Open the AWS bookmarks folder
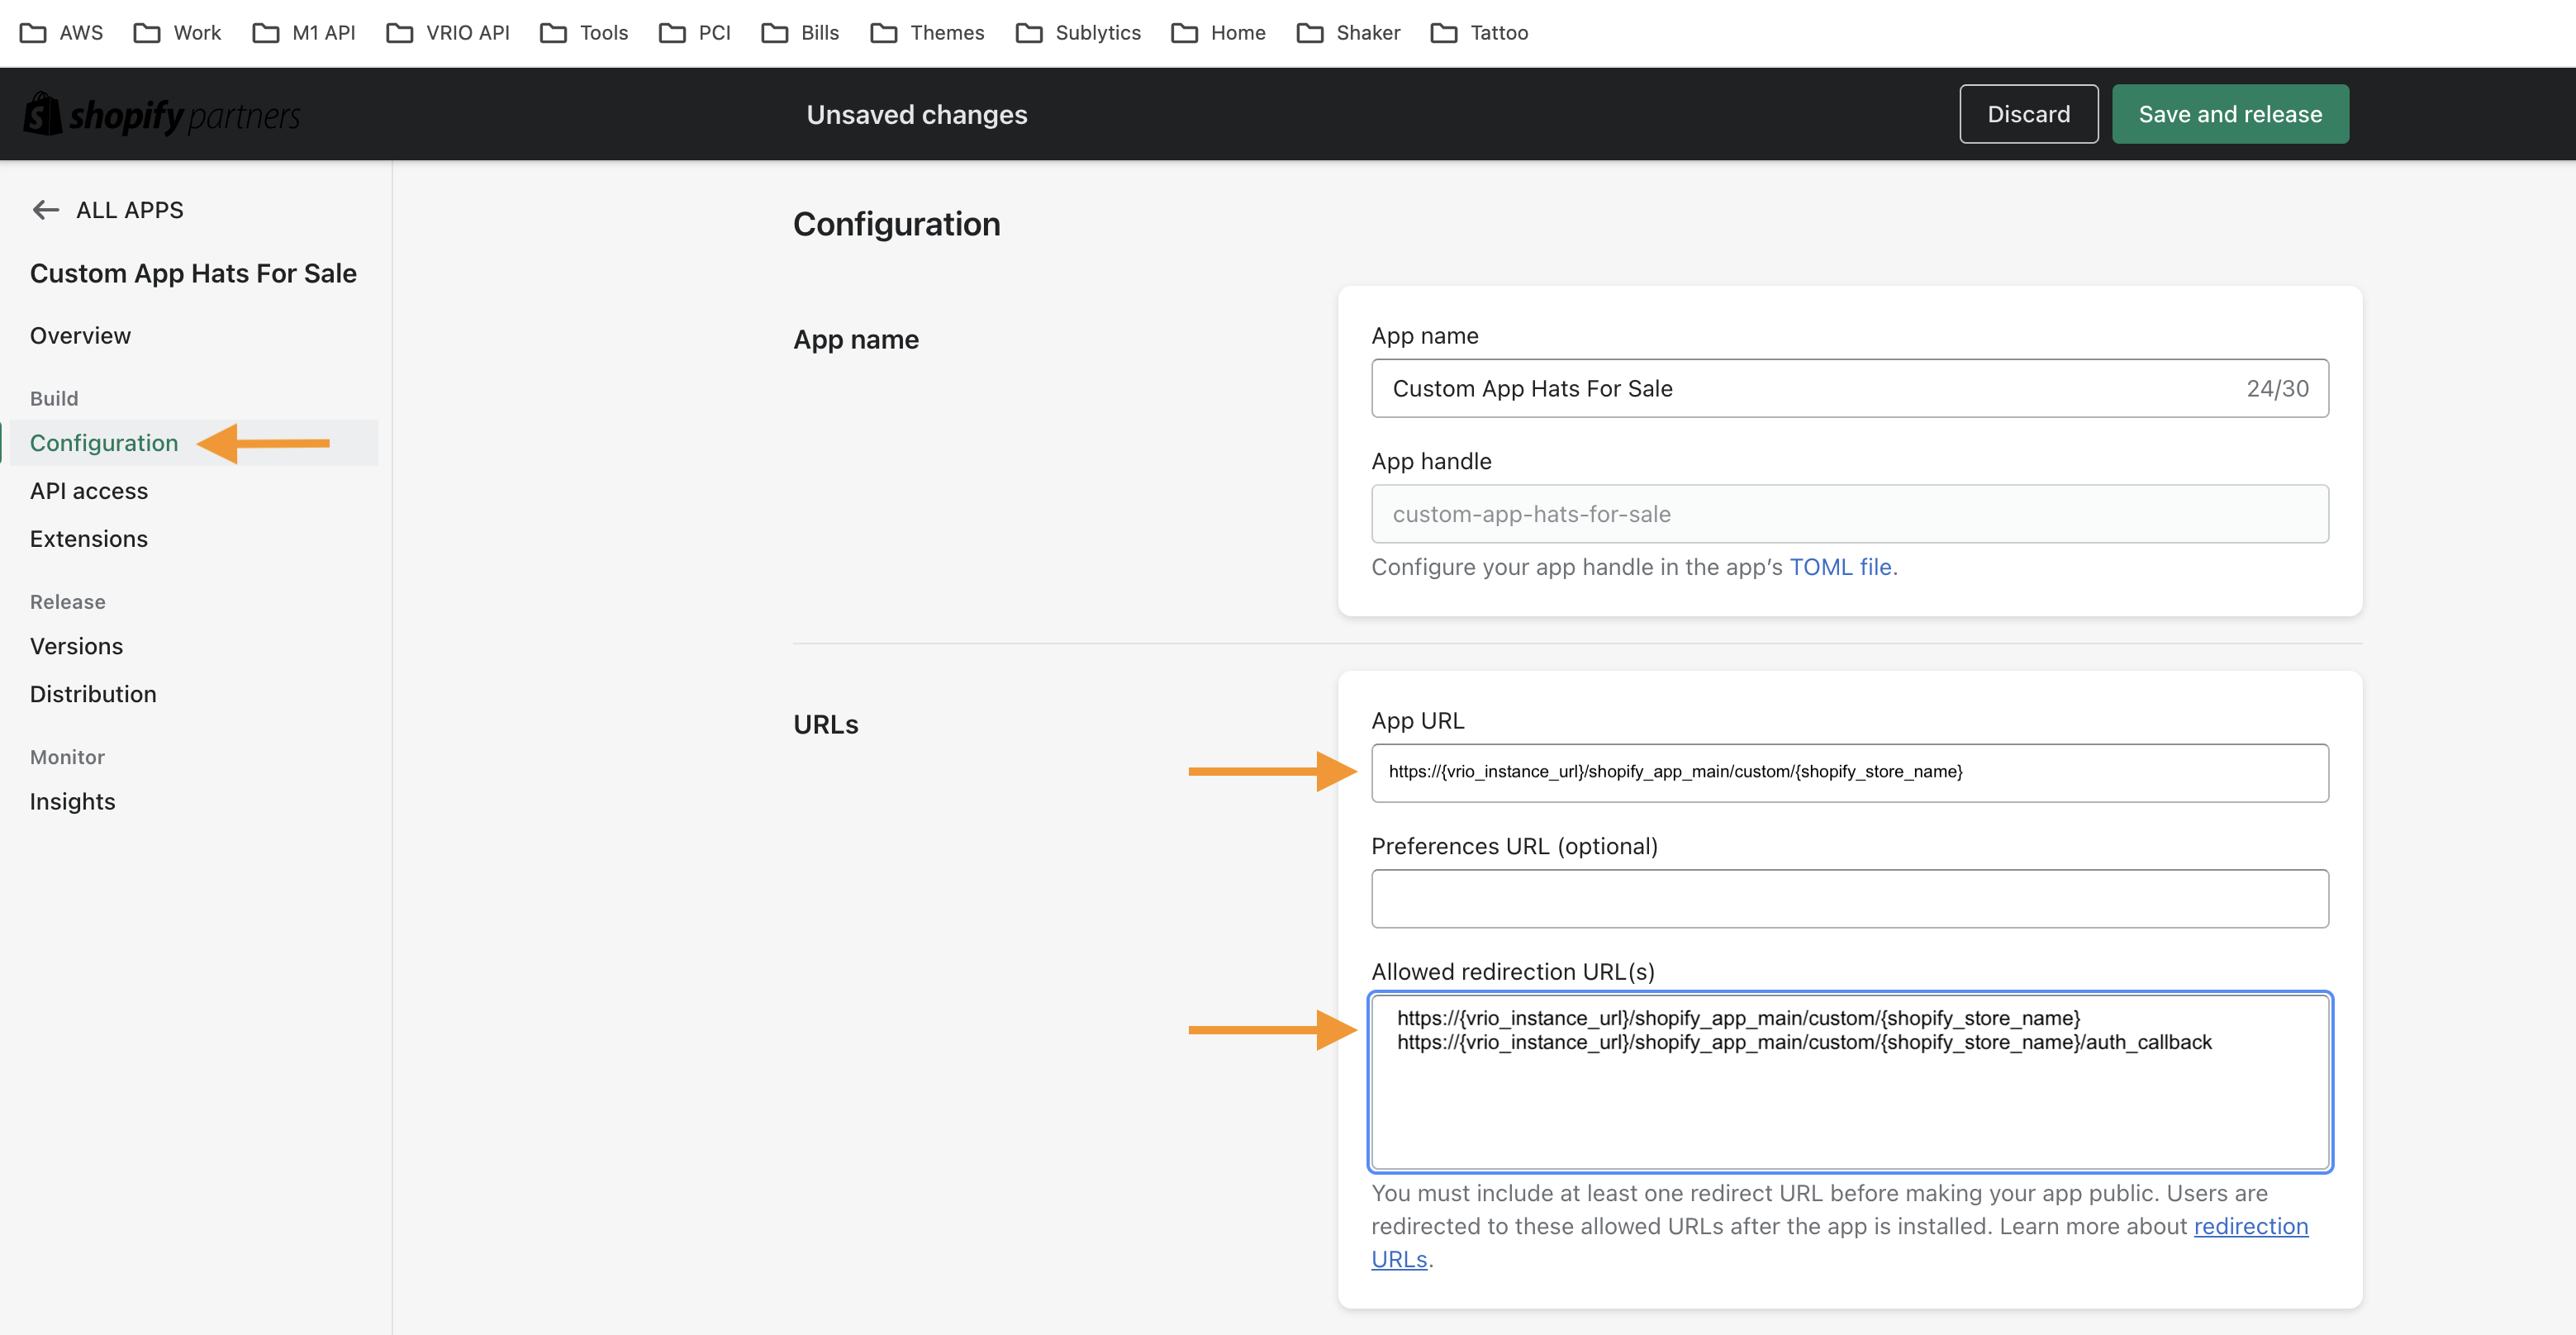Screen dimensions: 2576x1335 pos(61,33)
